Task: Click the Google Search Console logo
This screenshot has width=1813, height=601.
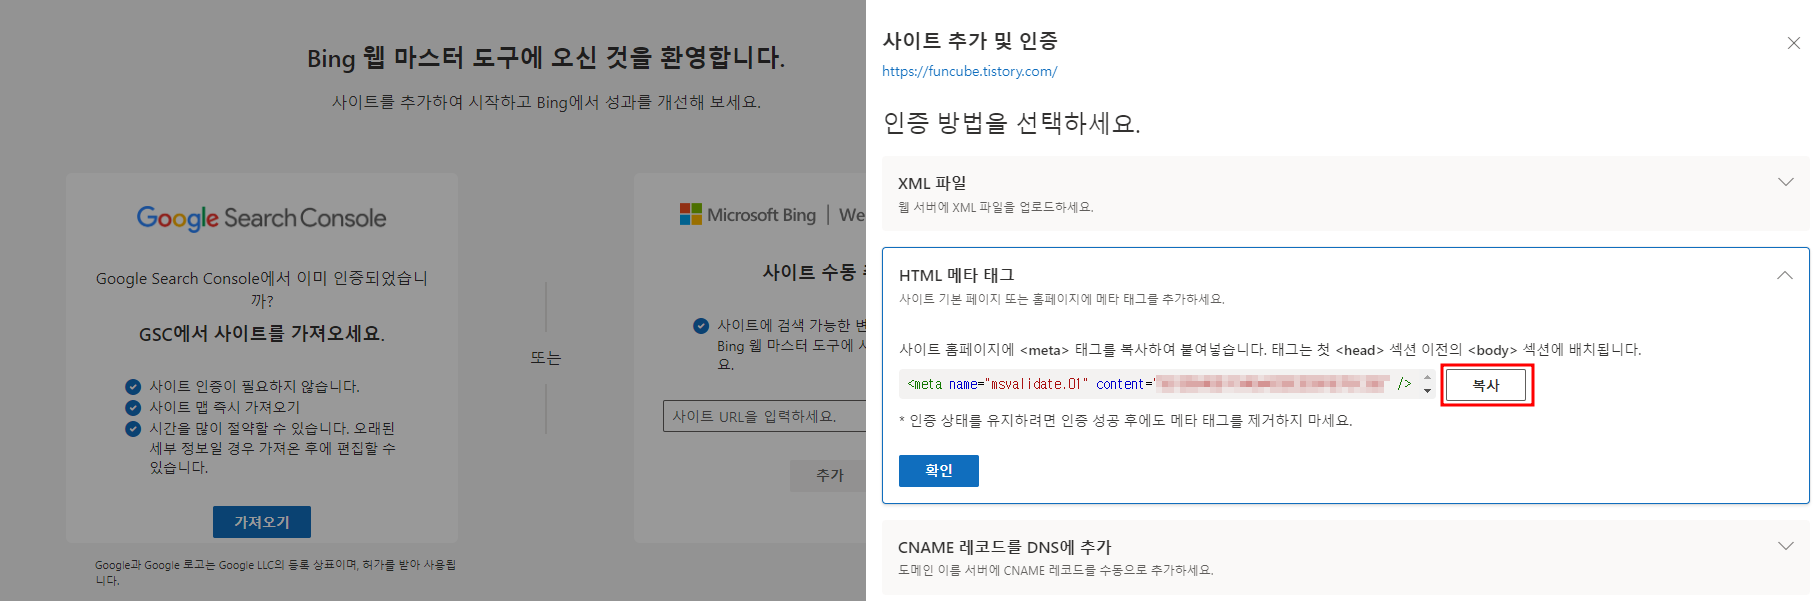Action: 261,218
